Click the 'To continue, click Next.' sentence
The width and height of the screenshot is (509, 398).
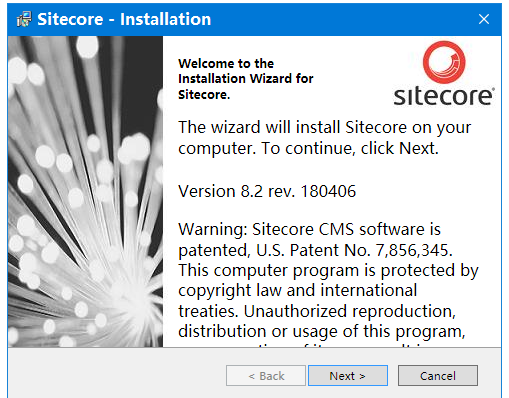point(350,148)
